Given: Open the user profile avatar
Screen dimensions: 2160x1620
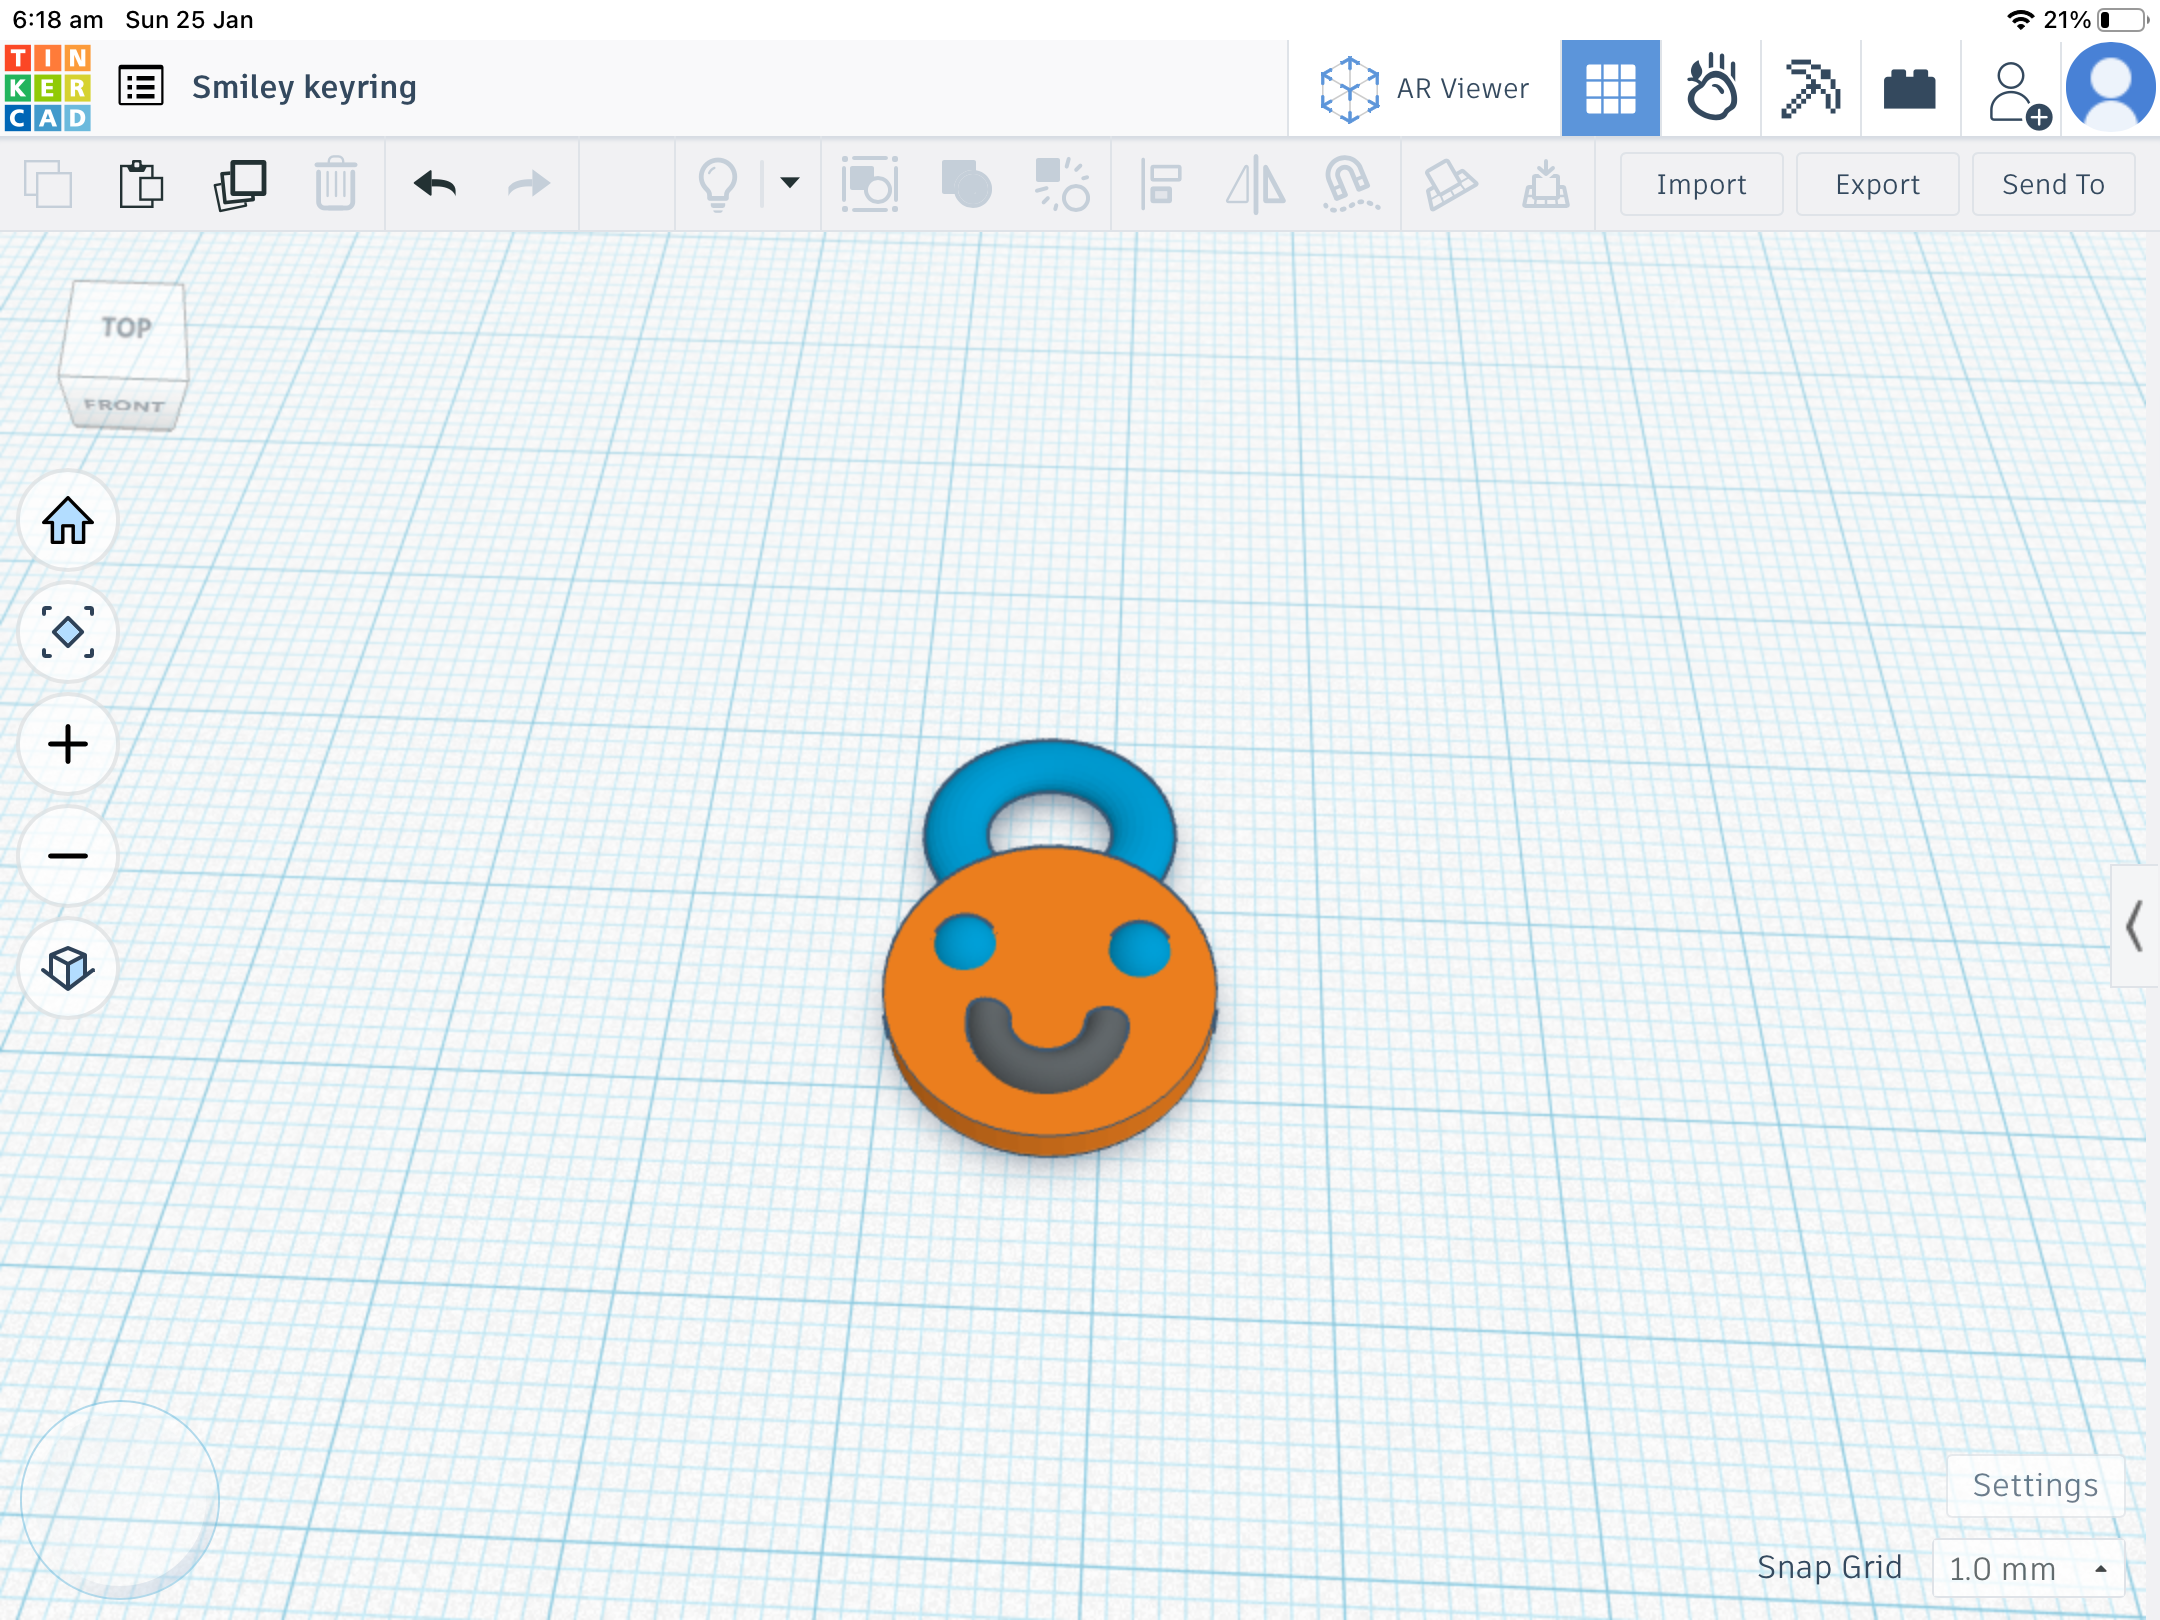Looking at the screenshot, I should (x=2110, y=88).
